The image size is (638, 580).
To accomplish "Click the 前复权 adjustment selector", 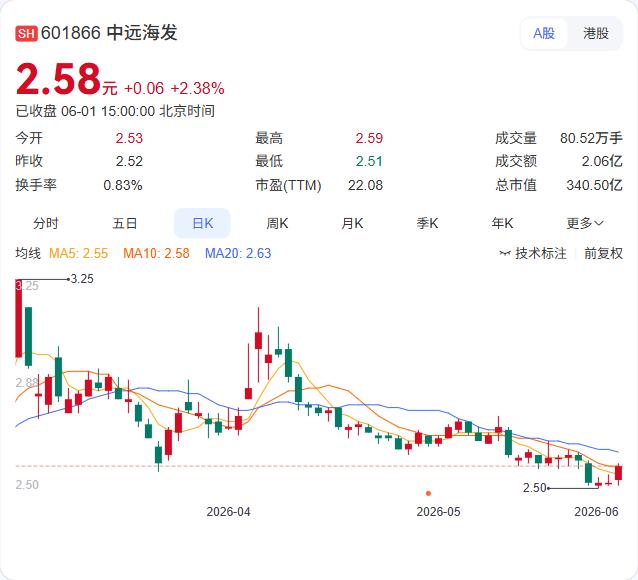I will point(603,253).
